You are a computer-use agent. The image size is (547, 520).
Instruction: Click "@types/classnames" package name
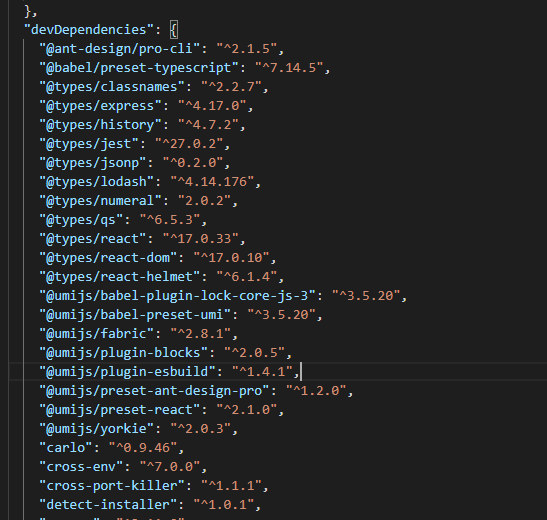pyautogui.click(x=112, y=86)
